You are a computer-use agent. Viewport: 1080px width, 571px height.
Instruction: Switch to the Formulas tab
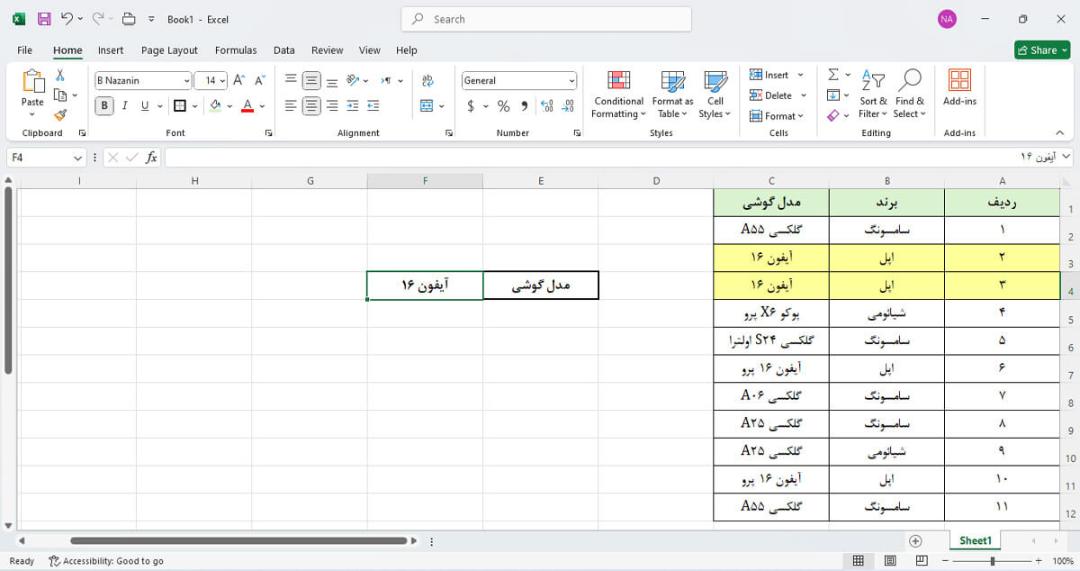[x=236, y=50]
